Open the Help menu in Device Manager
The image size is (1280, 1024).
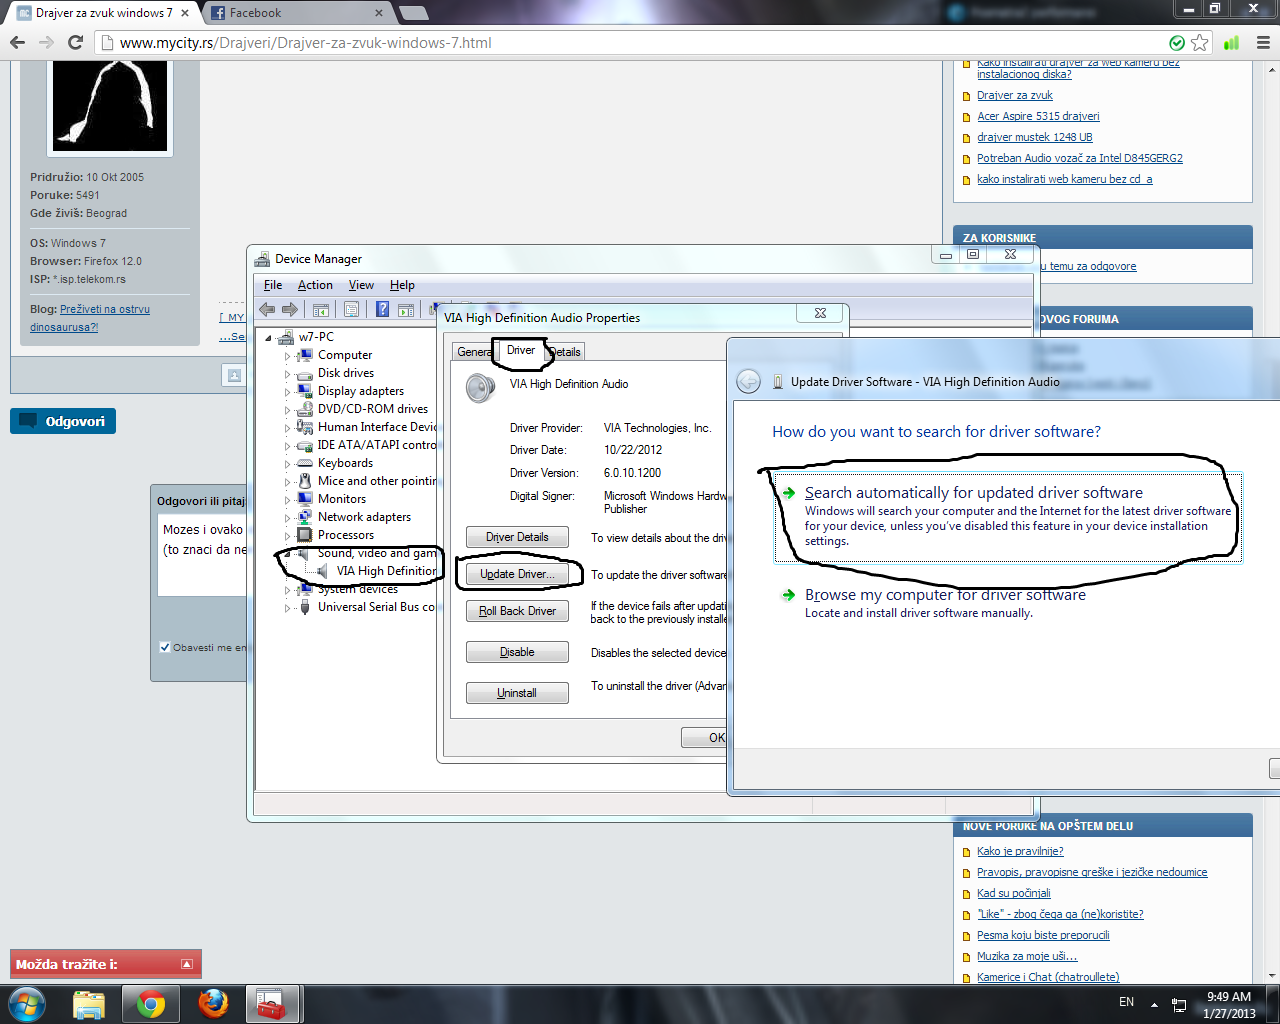coord(402,285)
